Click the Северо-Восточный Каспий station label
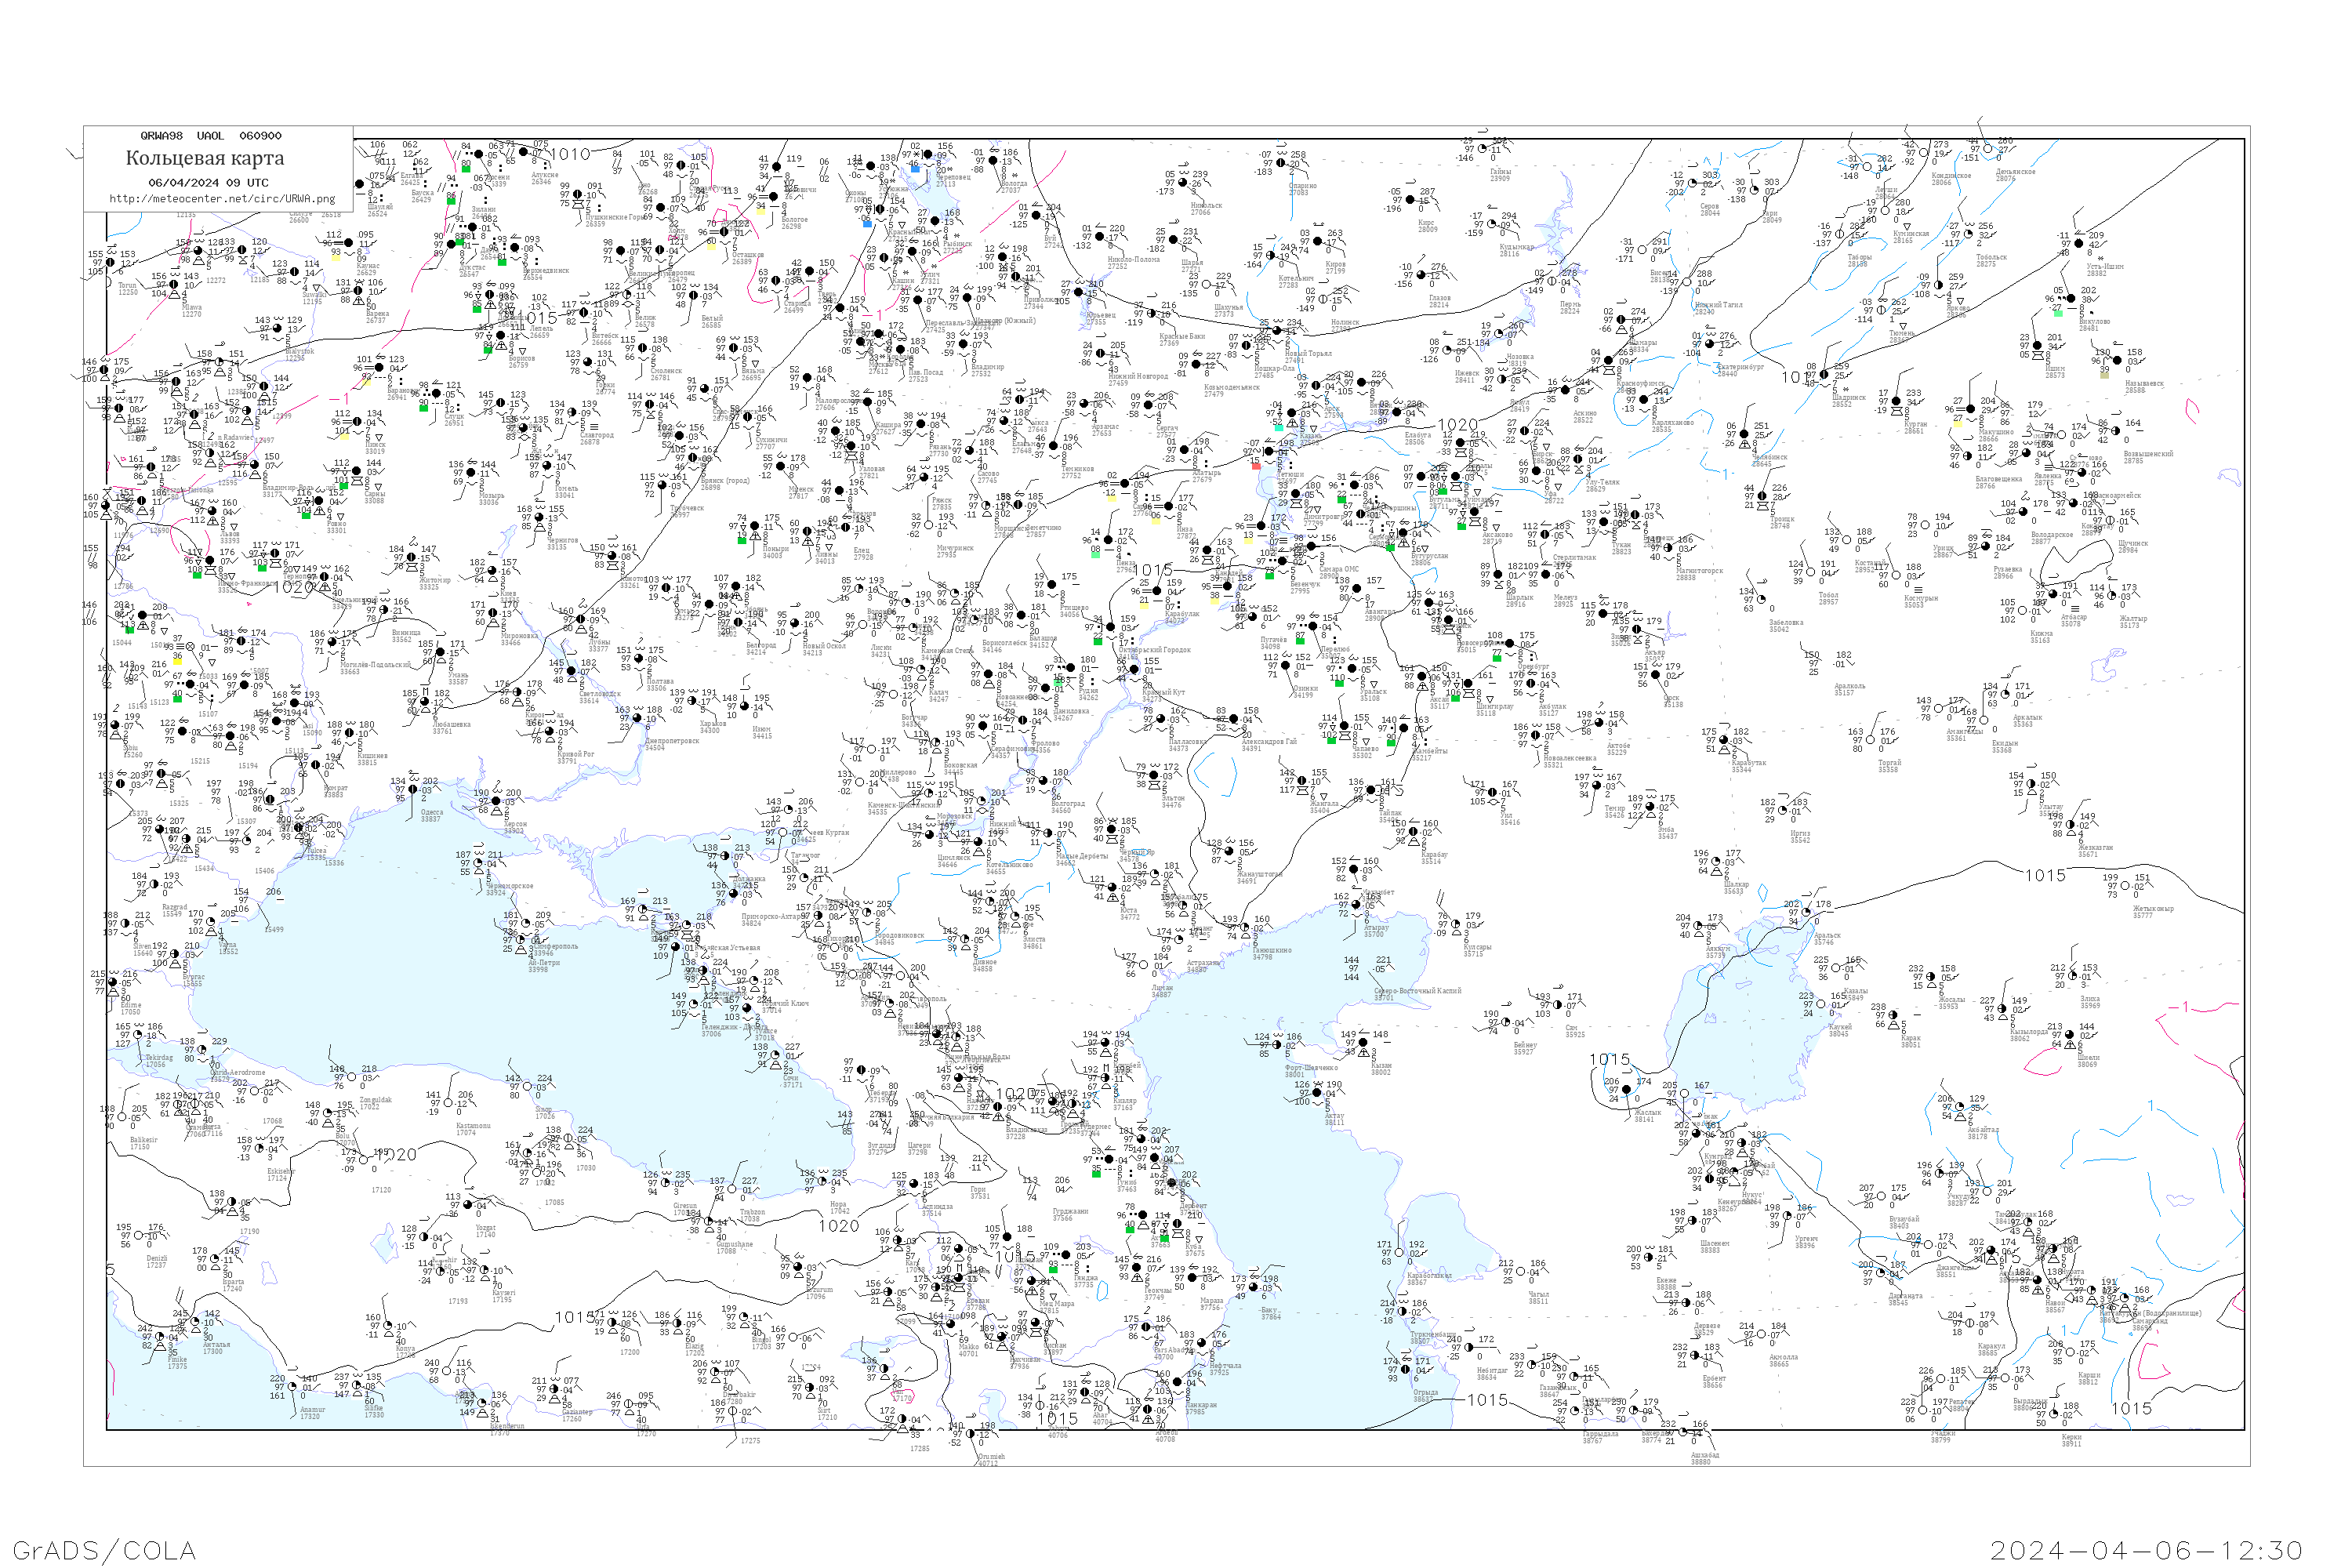 pos(1417,991)
